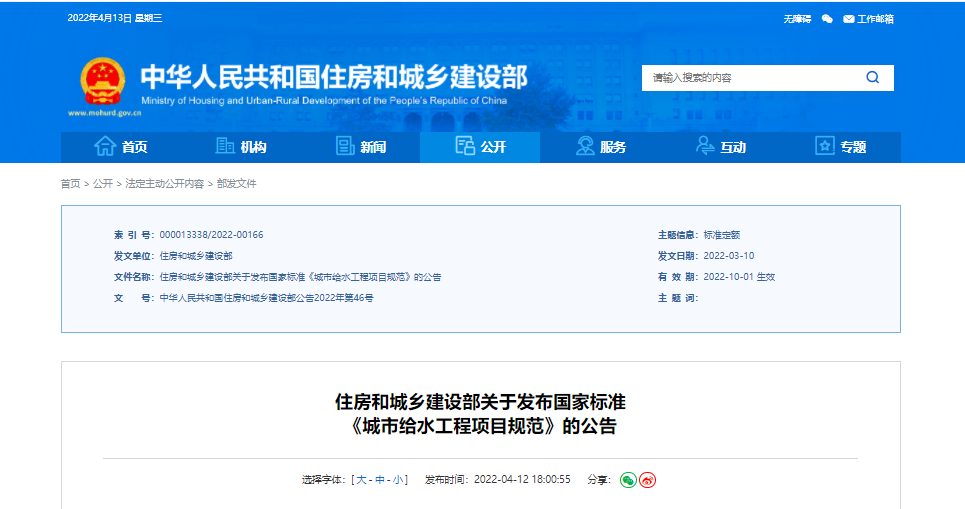Open the 机构 navigation tab
Screen dimensions: 965x509
point(241,147)
